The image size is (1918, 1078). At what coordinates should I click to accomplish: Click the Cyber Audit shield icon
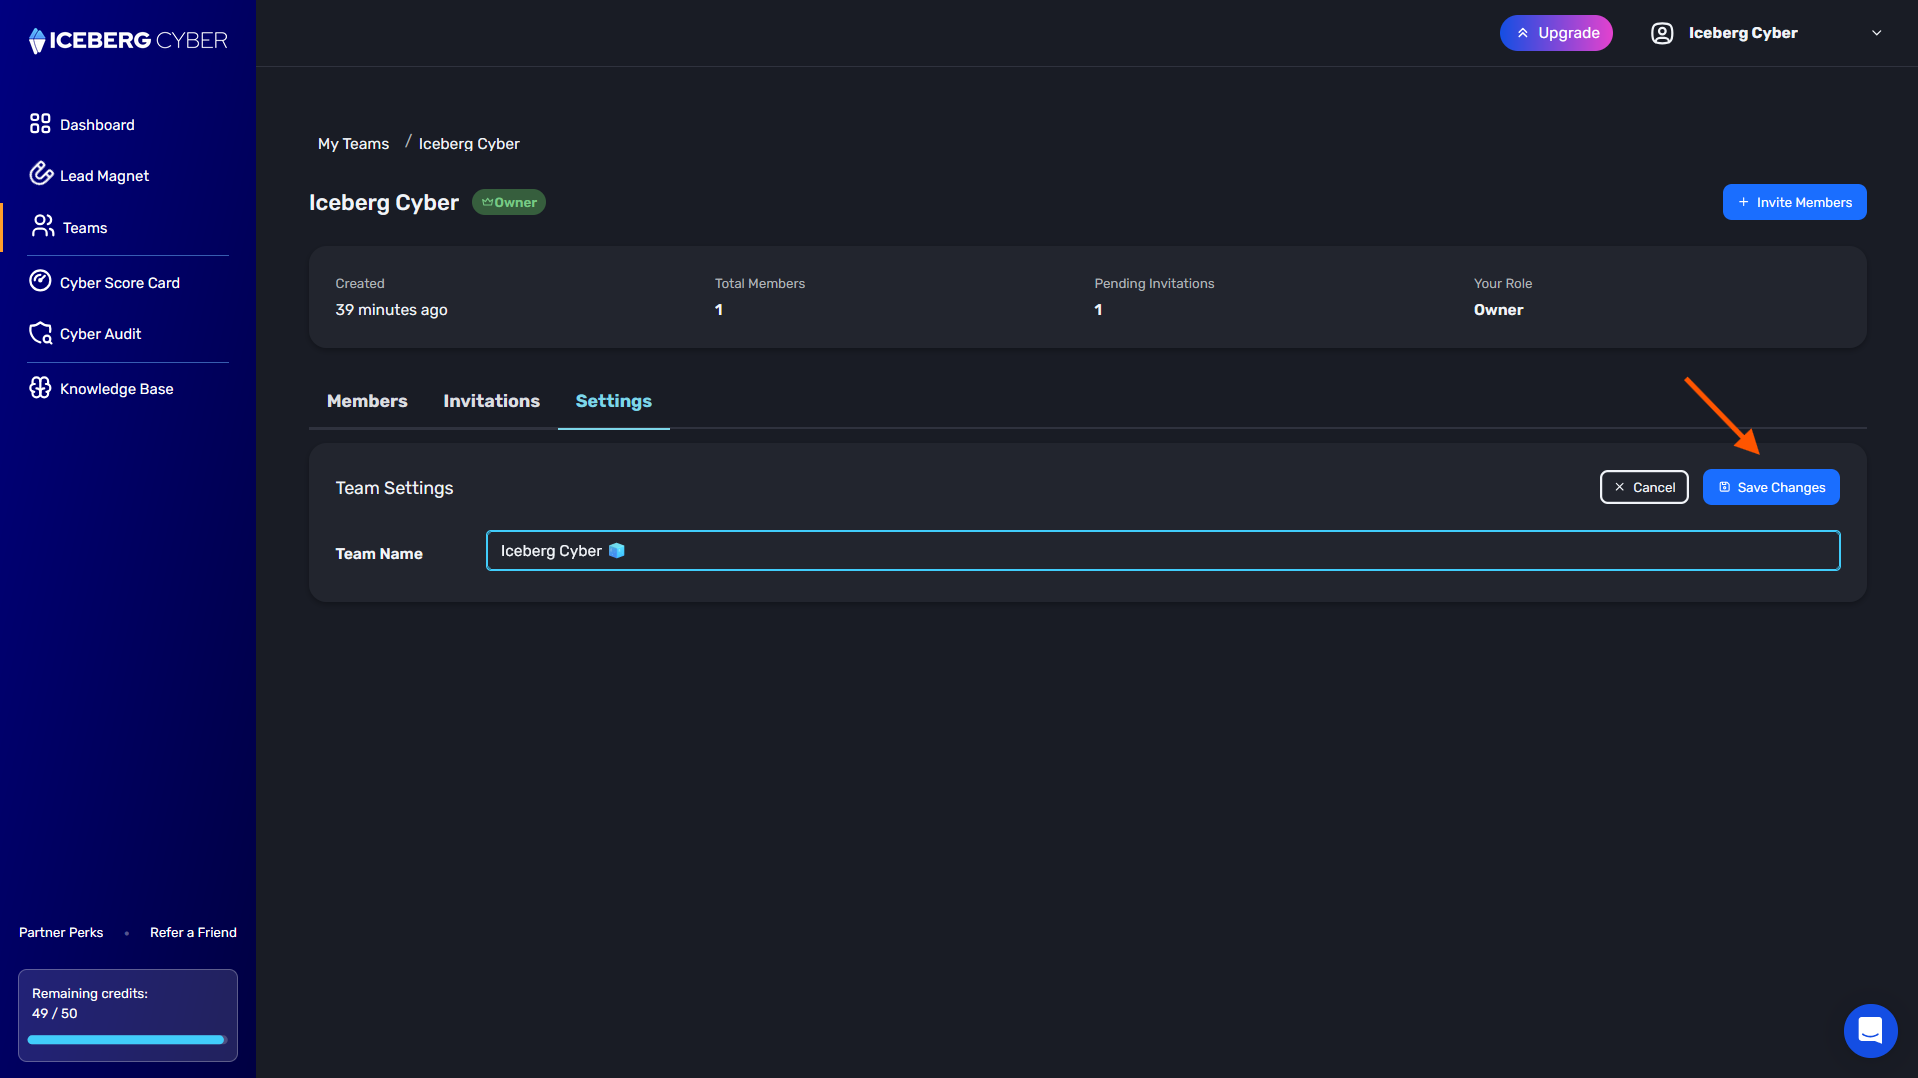point(40,333)
